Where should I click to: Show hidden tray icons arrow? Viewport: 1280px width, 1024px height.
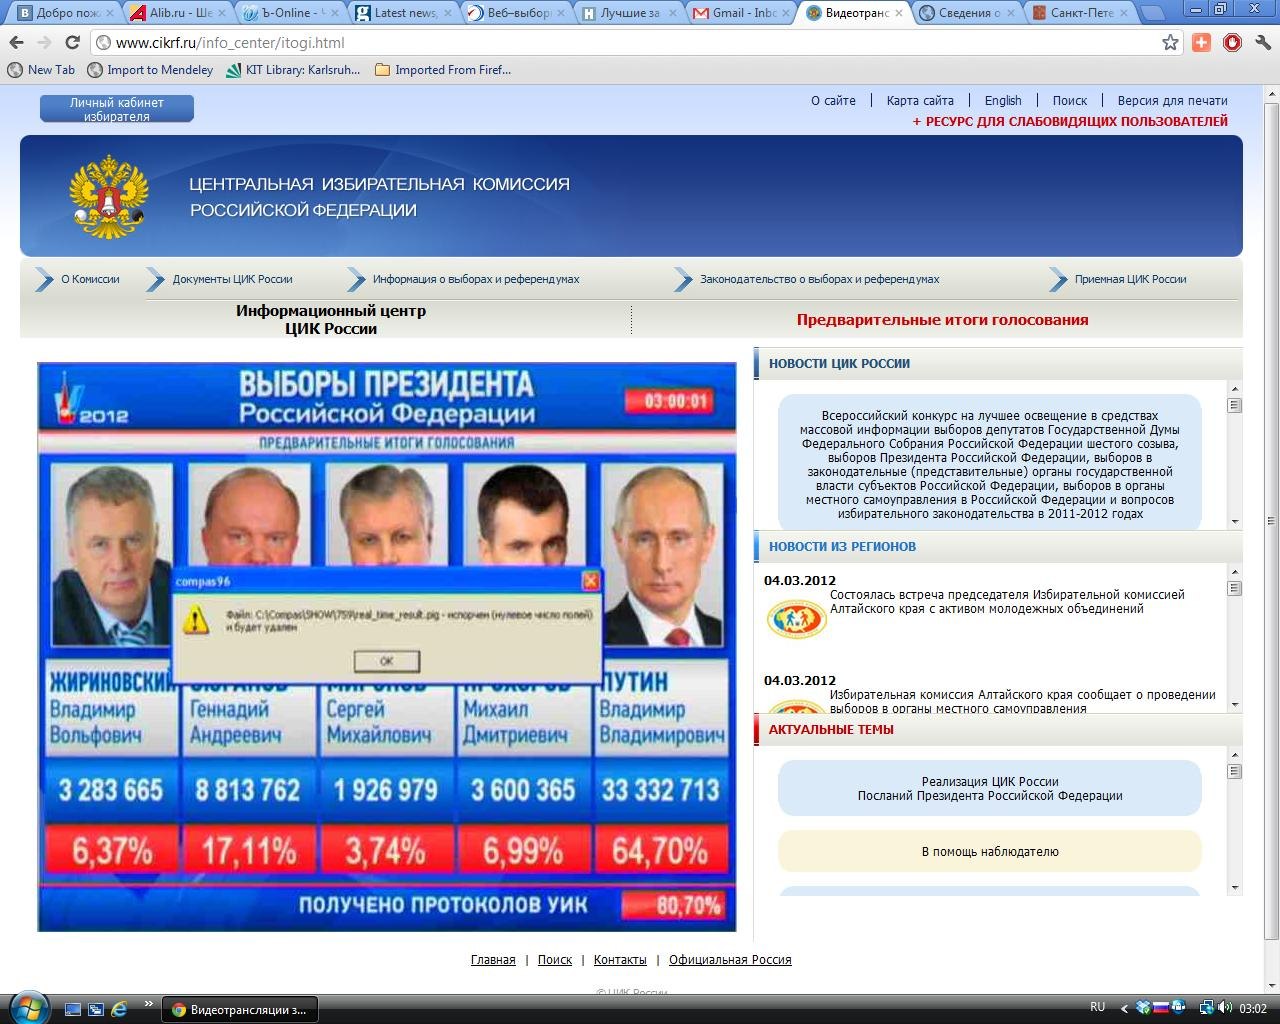[x=1124, y=1008]
